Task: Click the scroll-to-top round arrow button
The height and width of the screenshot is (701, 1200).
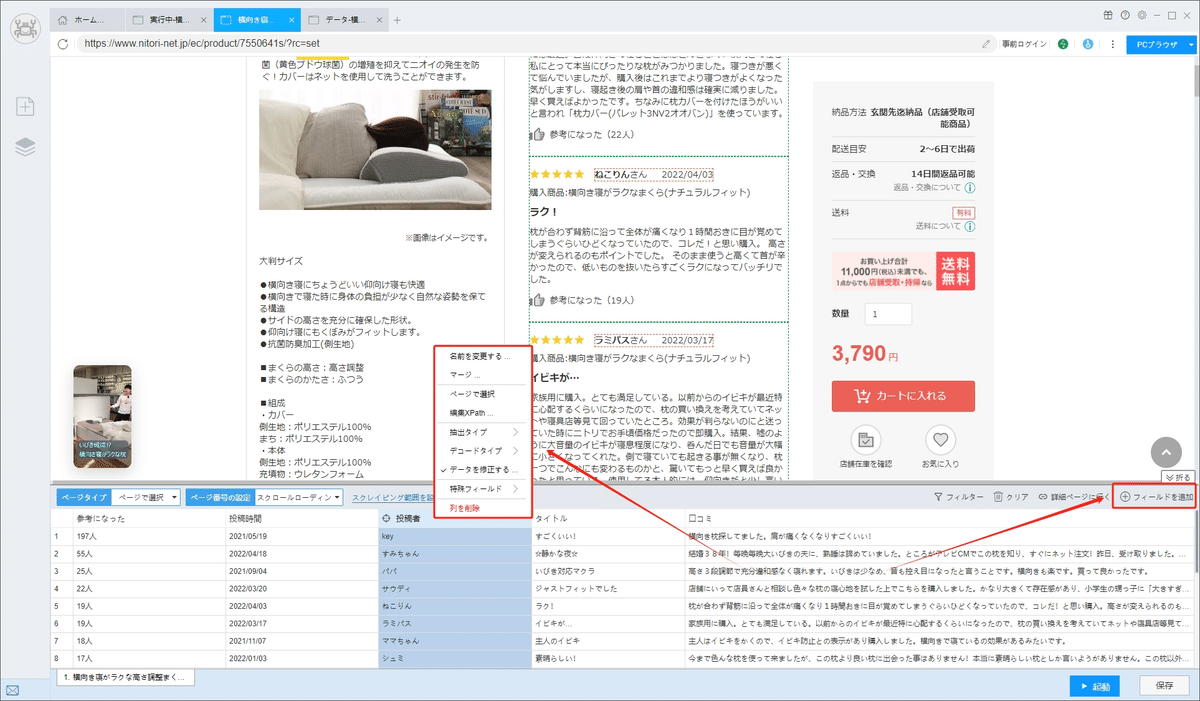Action: pos(1166,453)
